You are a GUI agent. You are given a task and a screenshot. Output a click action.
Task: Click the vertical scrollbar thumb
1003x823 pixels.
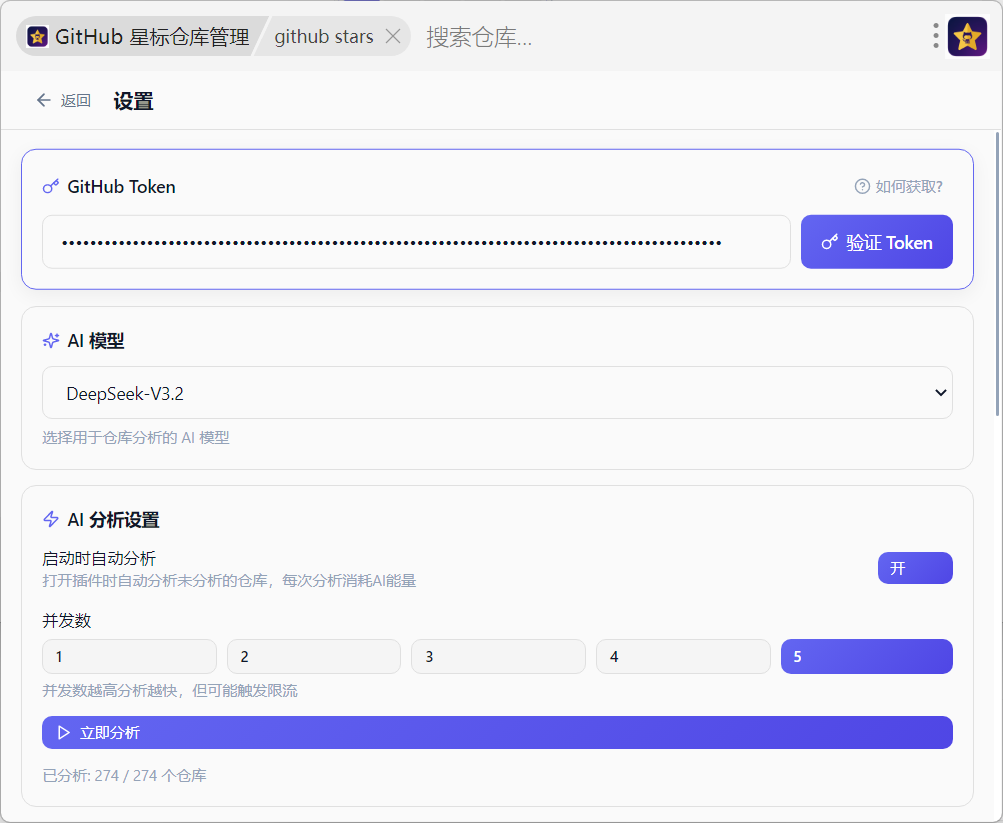point(997,274)
